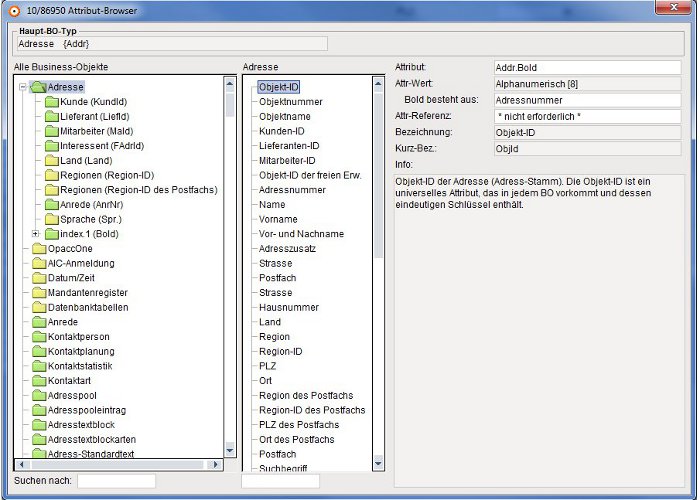This screenshot has height=500, width=700.
Task: Click down arrow of attribute list scrollbar
Action: click(378, 463)
